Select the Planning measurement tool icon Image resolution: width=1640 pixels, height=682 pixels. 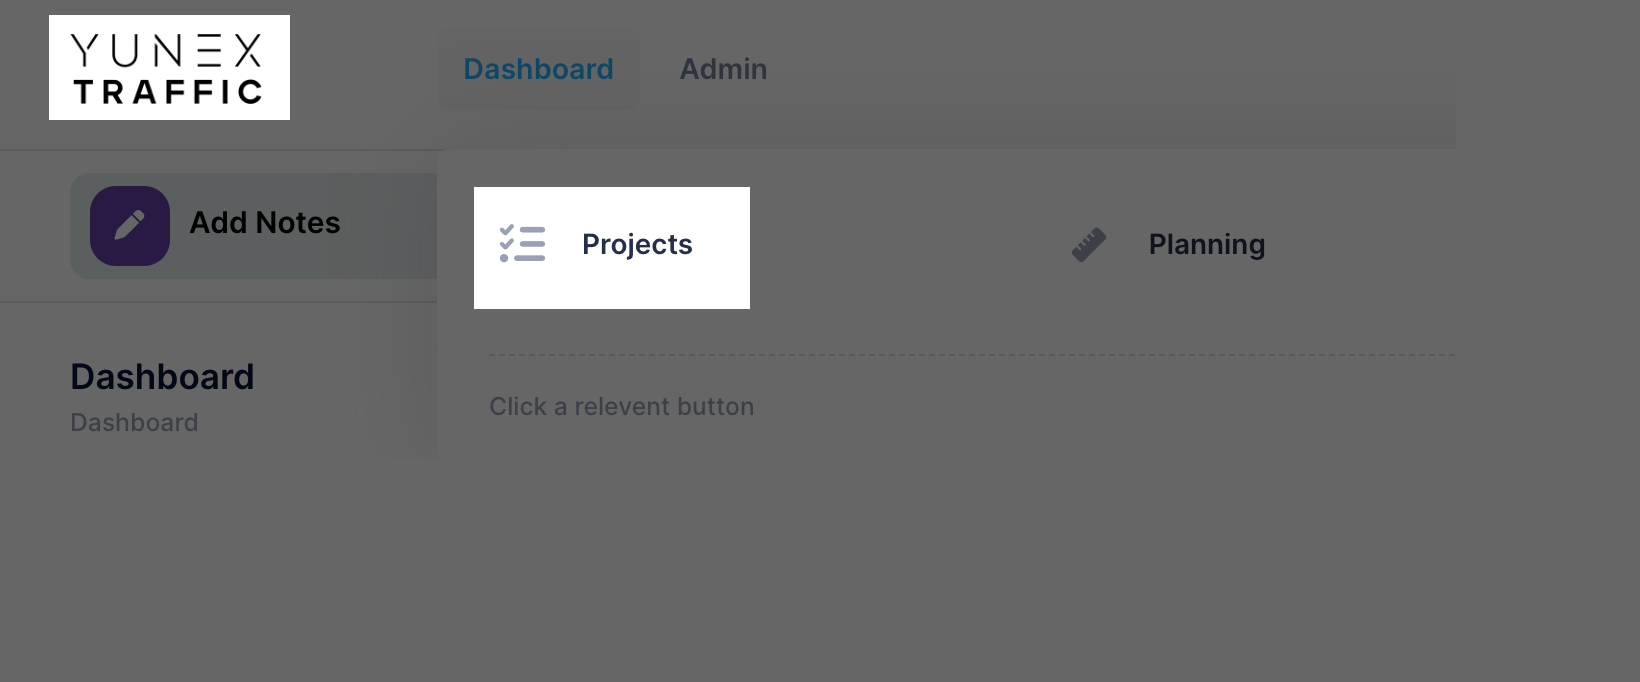(x=1089, y=244)
